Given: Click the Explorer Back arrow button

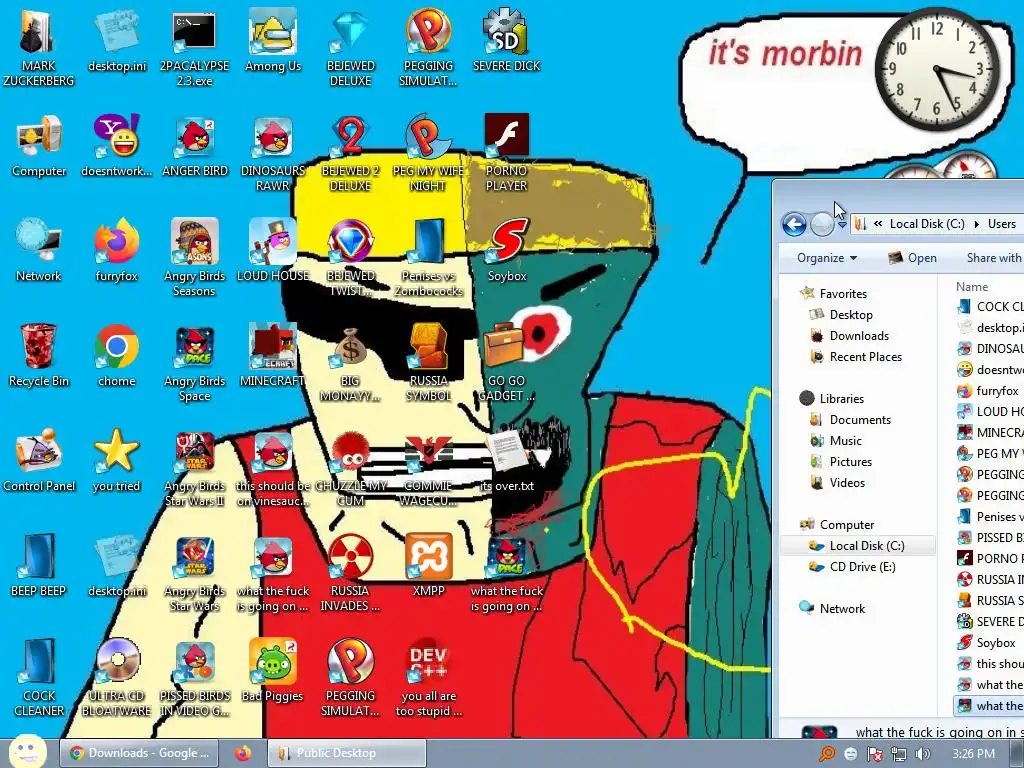Looking at the screenshot, I should (x=794, y=225).
